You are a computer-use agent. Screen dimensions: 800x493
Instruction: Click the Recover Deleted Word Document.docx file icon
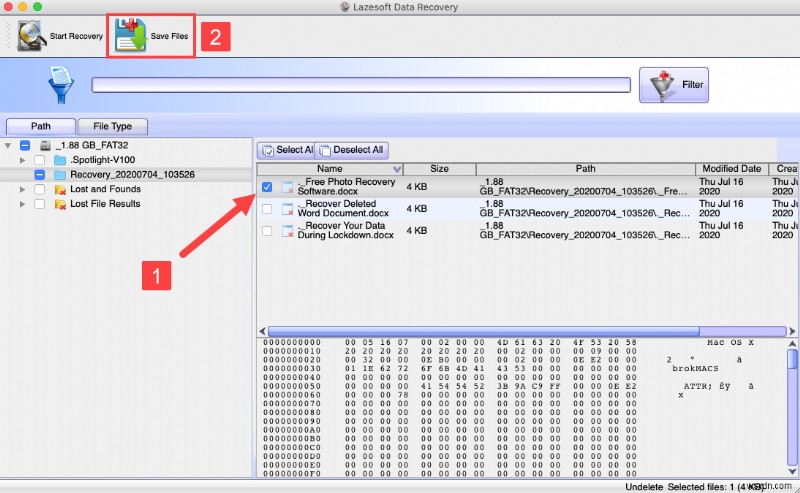(288, 209)
